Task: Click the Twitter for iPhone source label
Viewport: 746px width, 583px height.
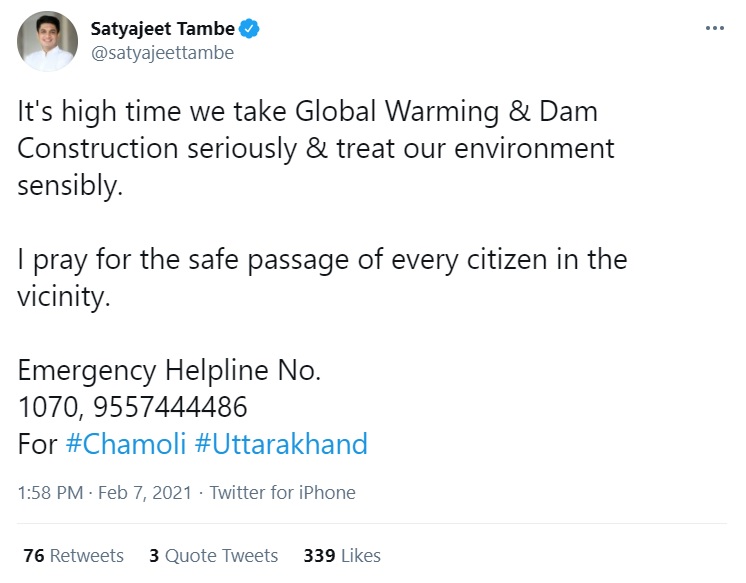Action: point(282,492)
